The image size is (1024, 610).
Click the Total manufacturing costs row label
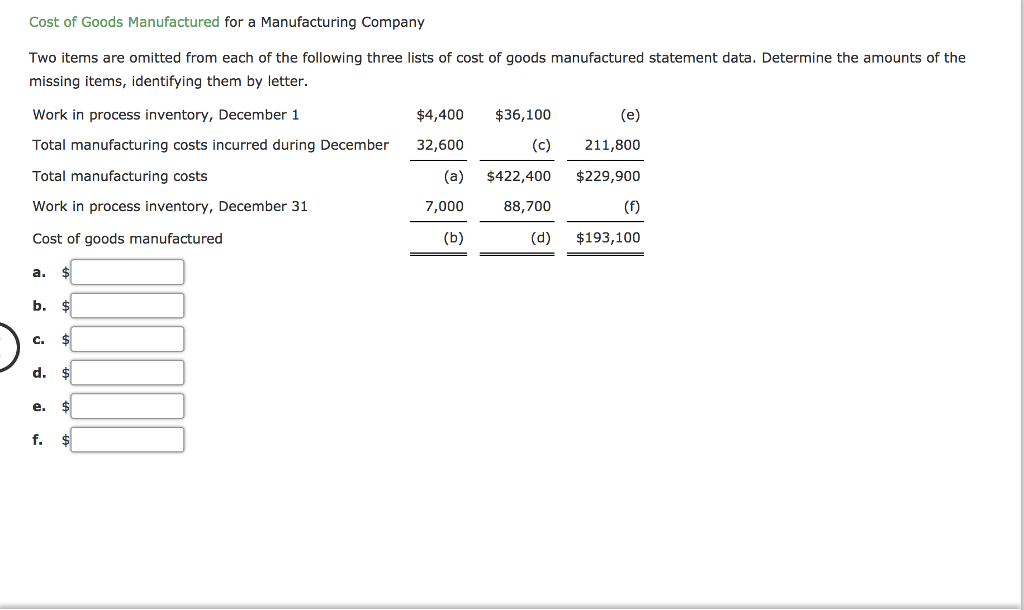click(x=120, y=175)
